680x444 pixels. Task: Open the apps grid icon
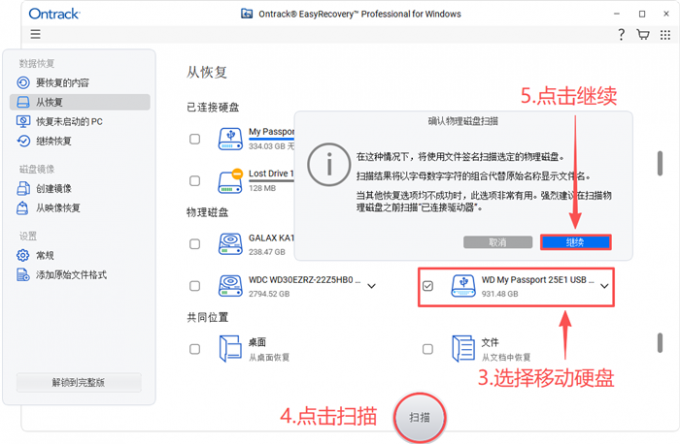[x=665, y=35]
